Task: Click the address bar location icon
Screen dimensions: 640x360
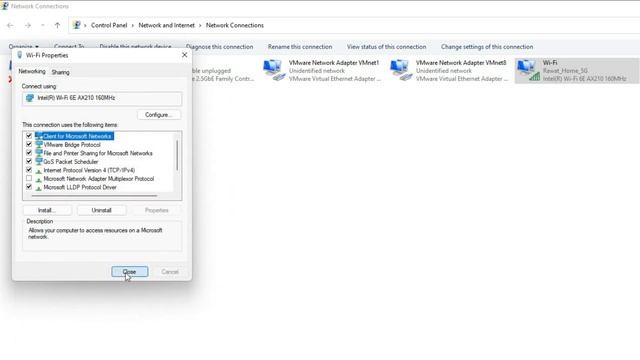Action: click(76, 25)
